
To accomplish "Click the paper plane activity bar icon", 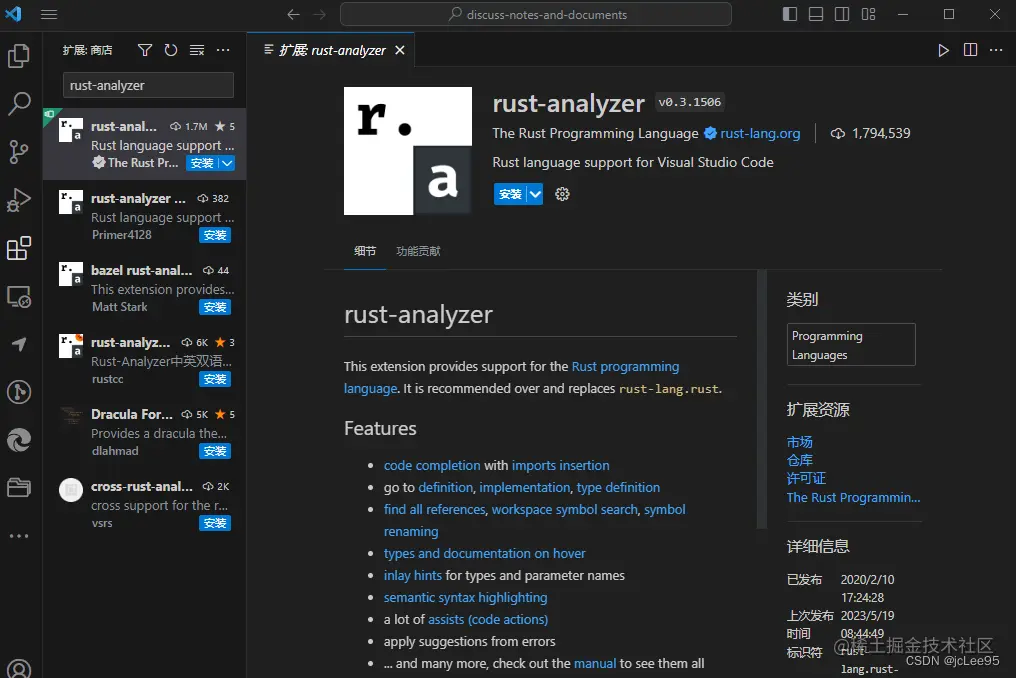I will pyautogui.click(x=19, y=344).
